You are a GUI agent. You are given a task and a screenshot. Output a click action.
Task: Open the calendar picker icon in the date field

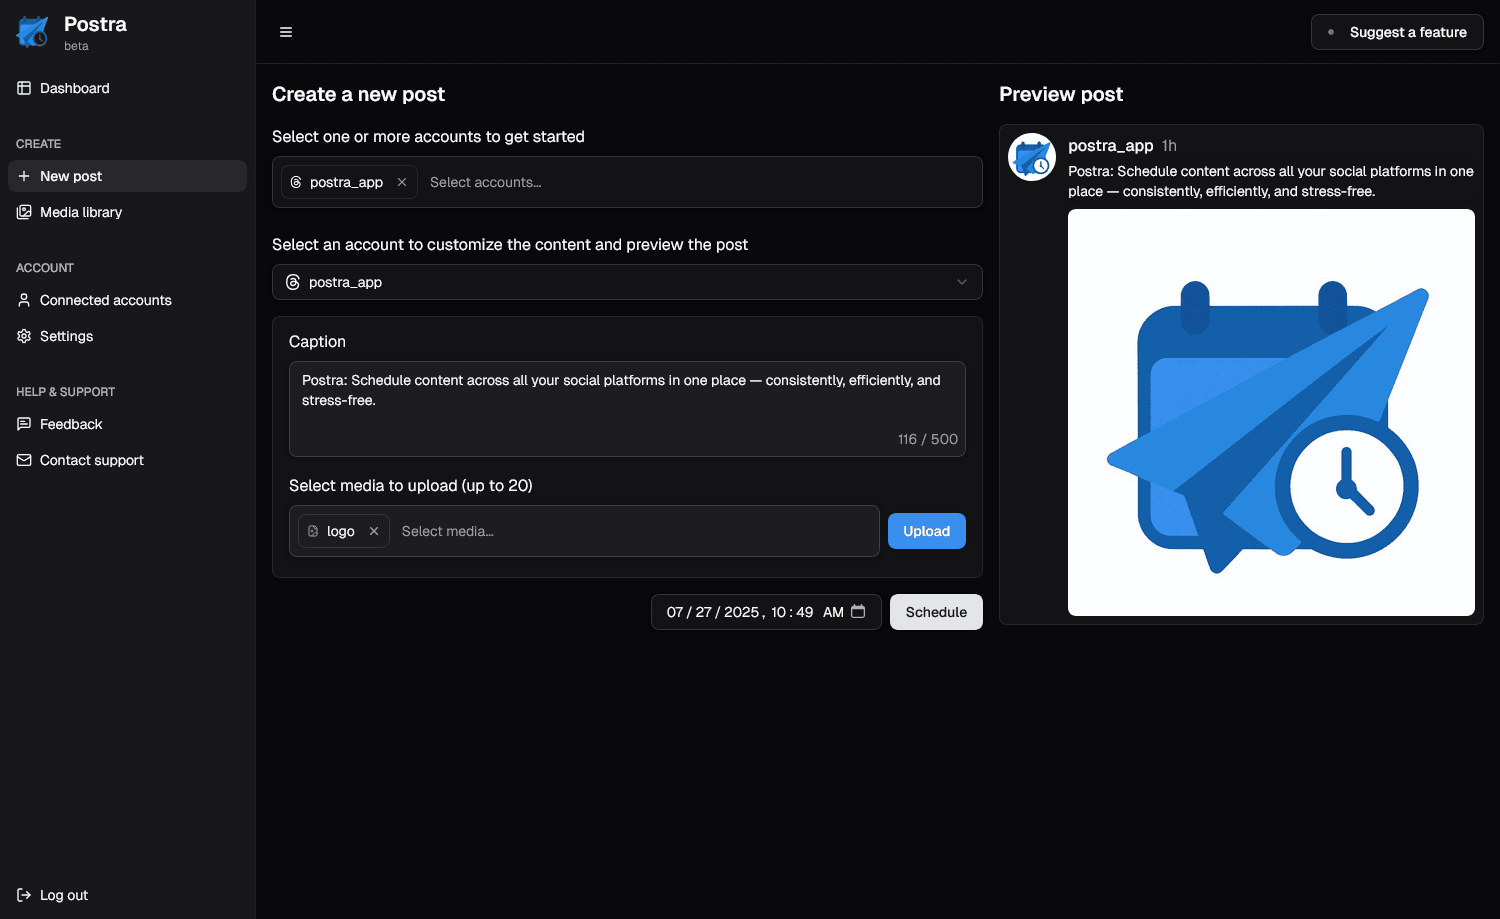pos(858,611)
